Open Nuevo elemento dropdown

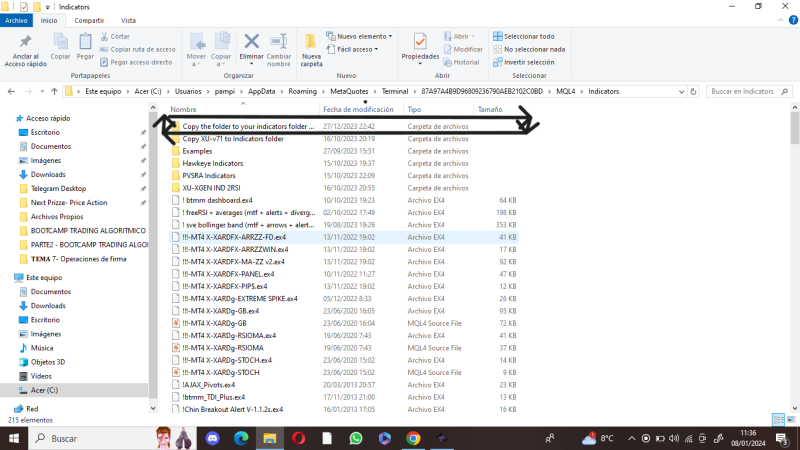[x=359, y=36]
